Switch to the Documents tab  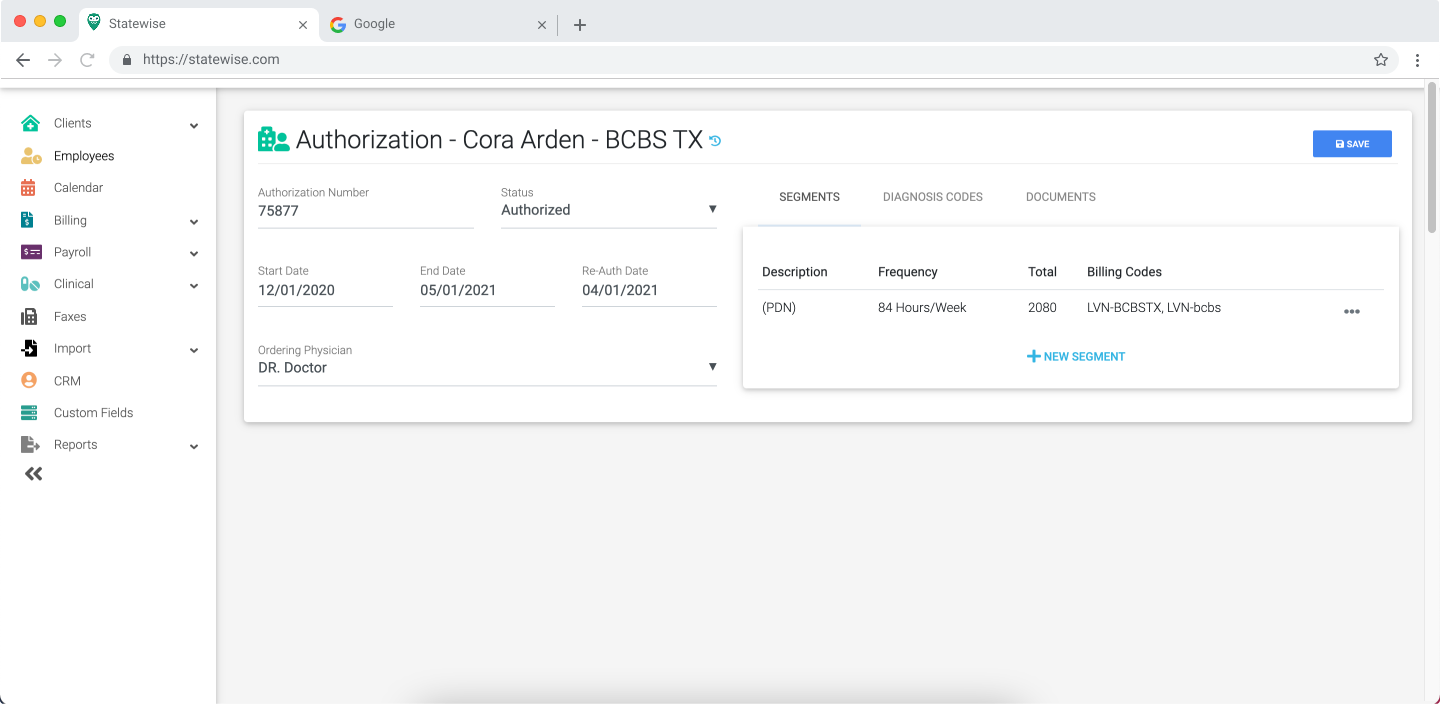[x=1061, y=197]
